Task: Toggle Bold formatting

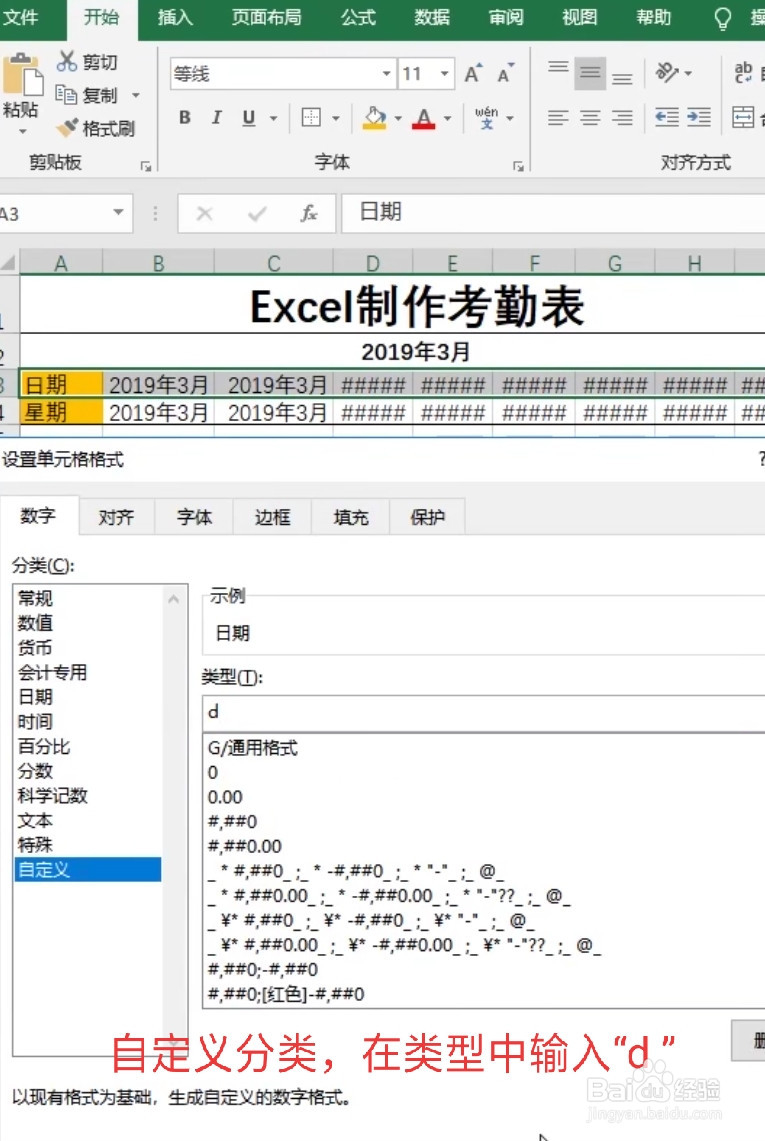Action: [x=185, y=117]
